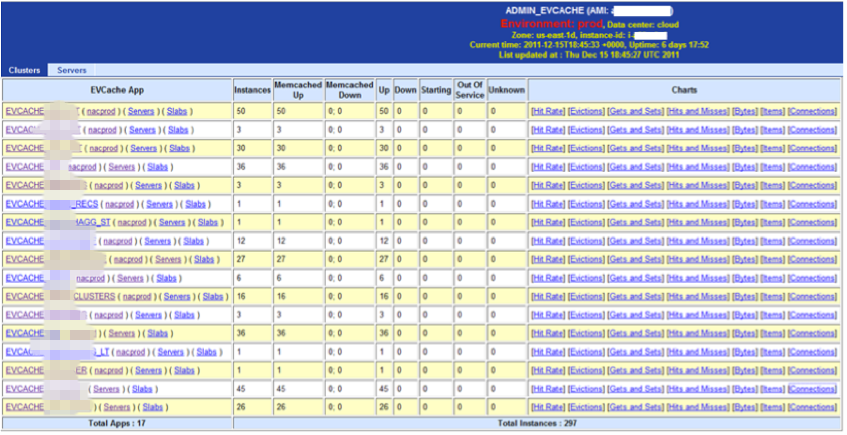Open Slabs link in the 45-instance row
The height and width of the screenshot is (435, 847).
pos(142,389)
